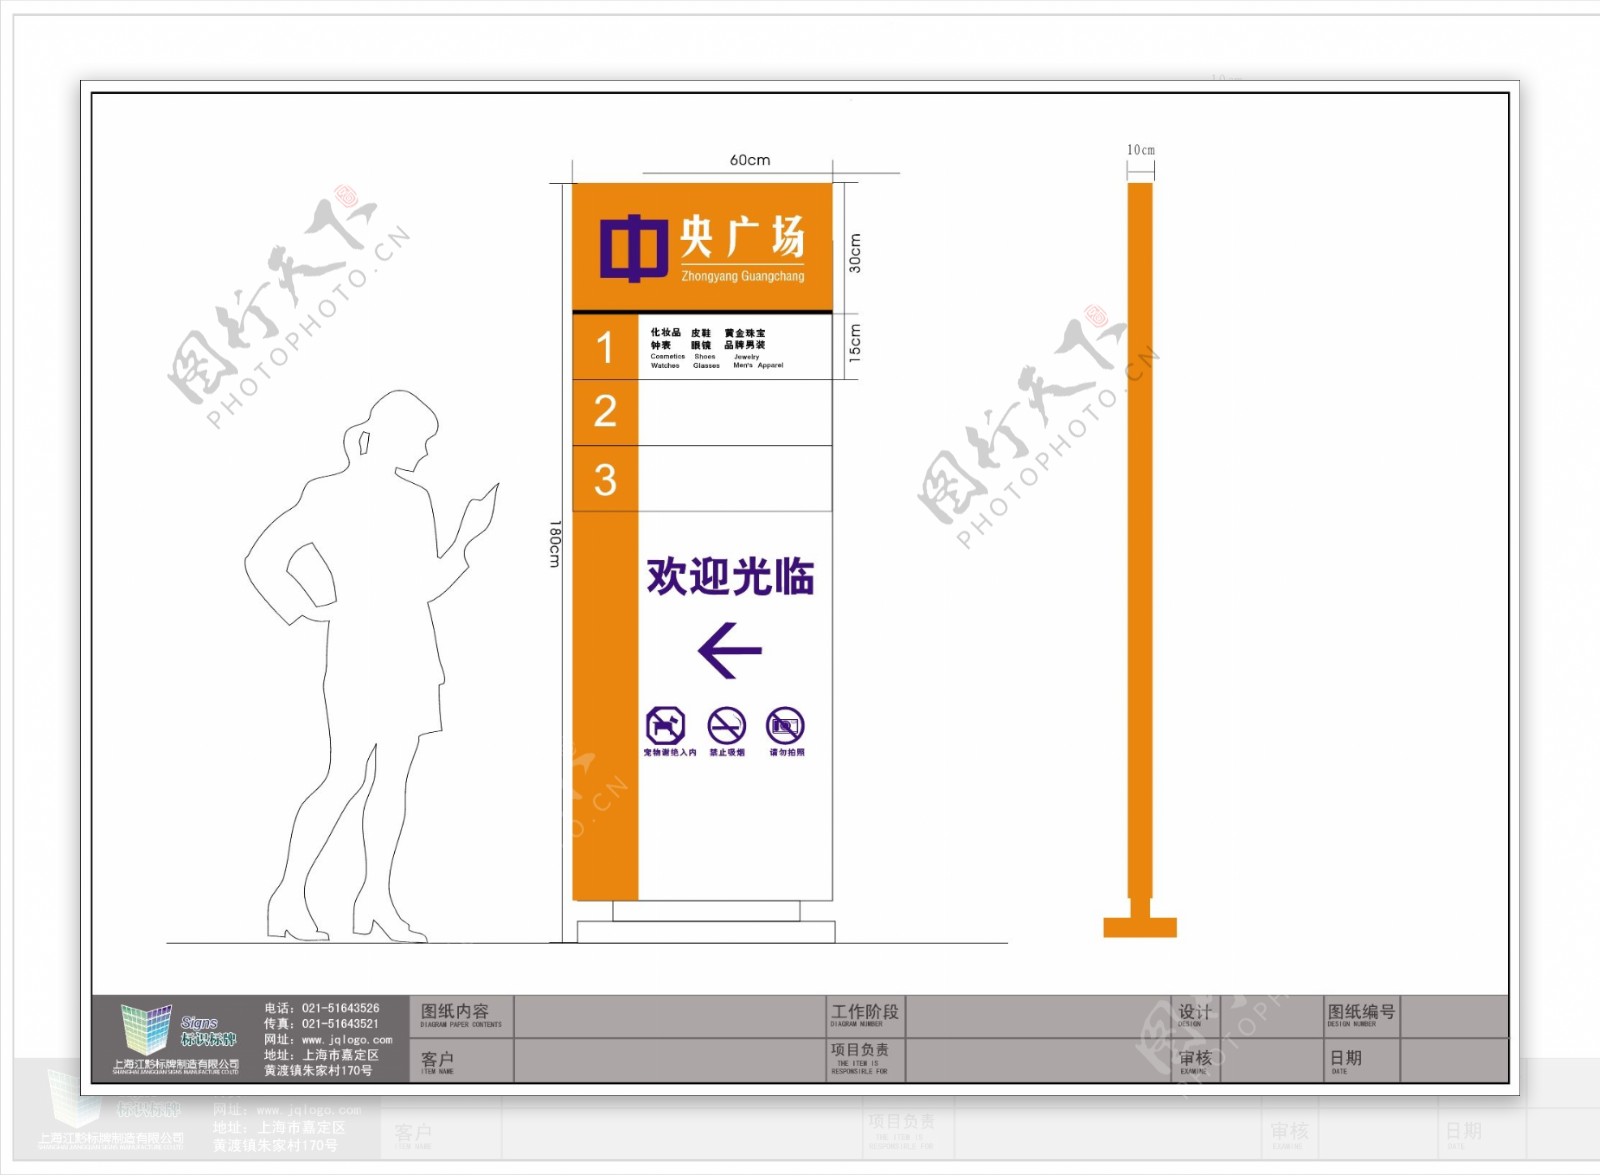Viewport: 1600px width, 1176px height.
Task: Click the Jewelry English label
Action: [x=747, y=356]
